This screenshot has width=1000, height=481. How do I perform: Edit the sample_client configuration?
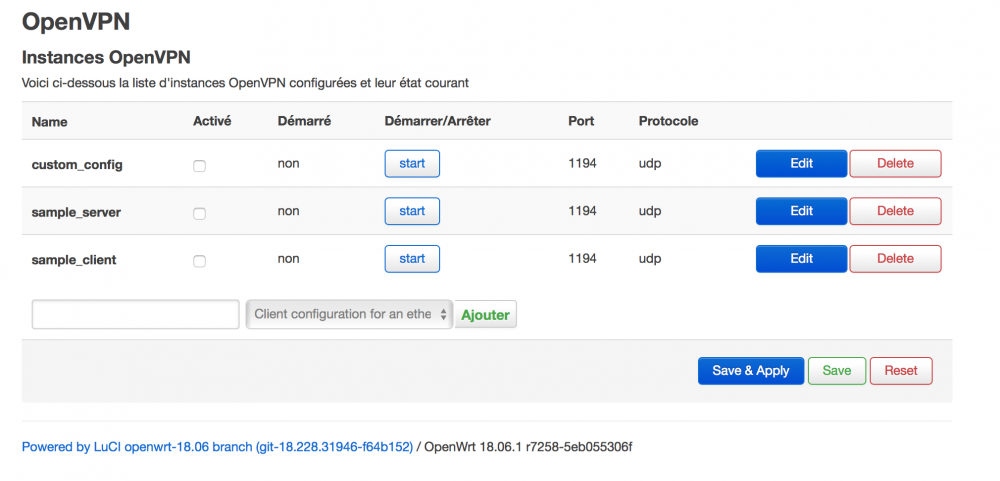coord(801,259)
